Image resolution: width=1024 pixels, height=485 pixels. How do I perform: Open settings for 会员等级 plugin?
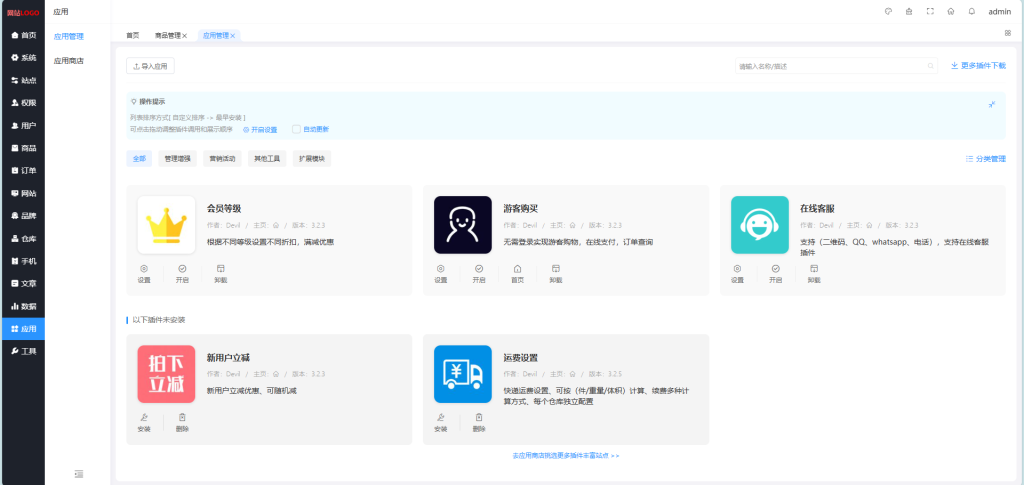[144, 273]
